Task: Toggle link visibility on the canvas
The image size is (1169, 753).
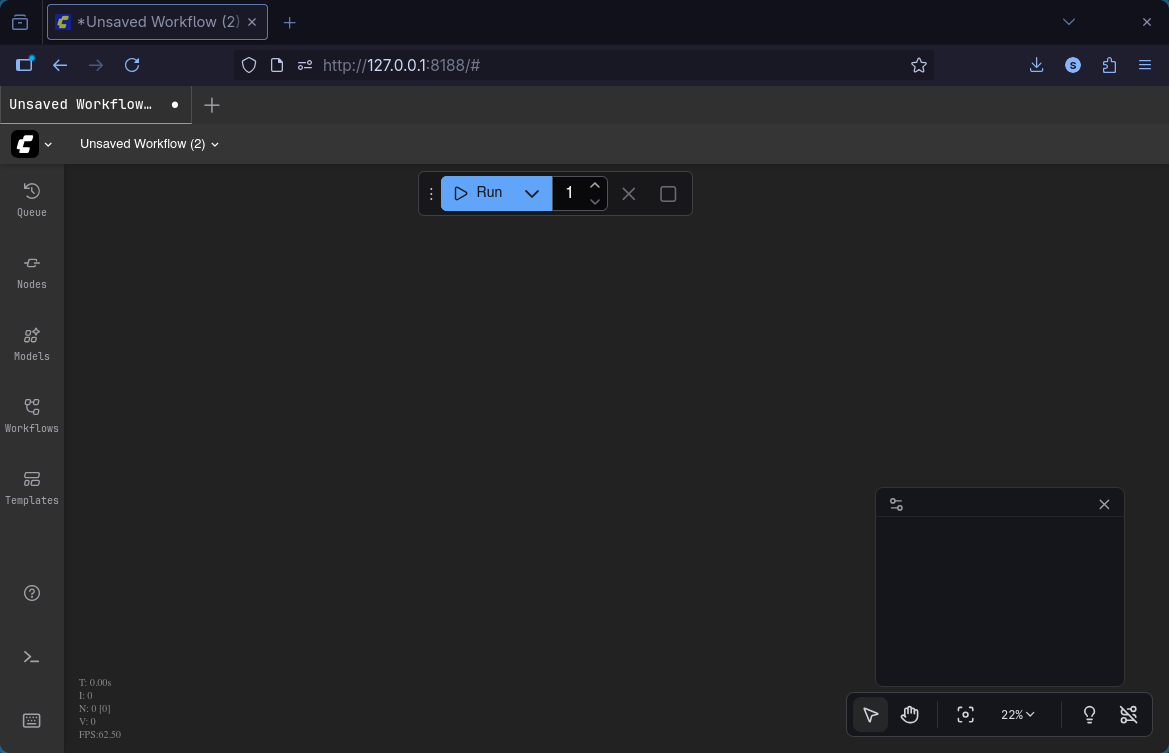Action: [x=1128, y=714]
